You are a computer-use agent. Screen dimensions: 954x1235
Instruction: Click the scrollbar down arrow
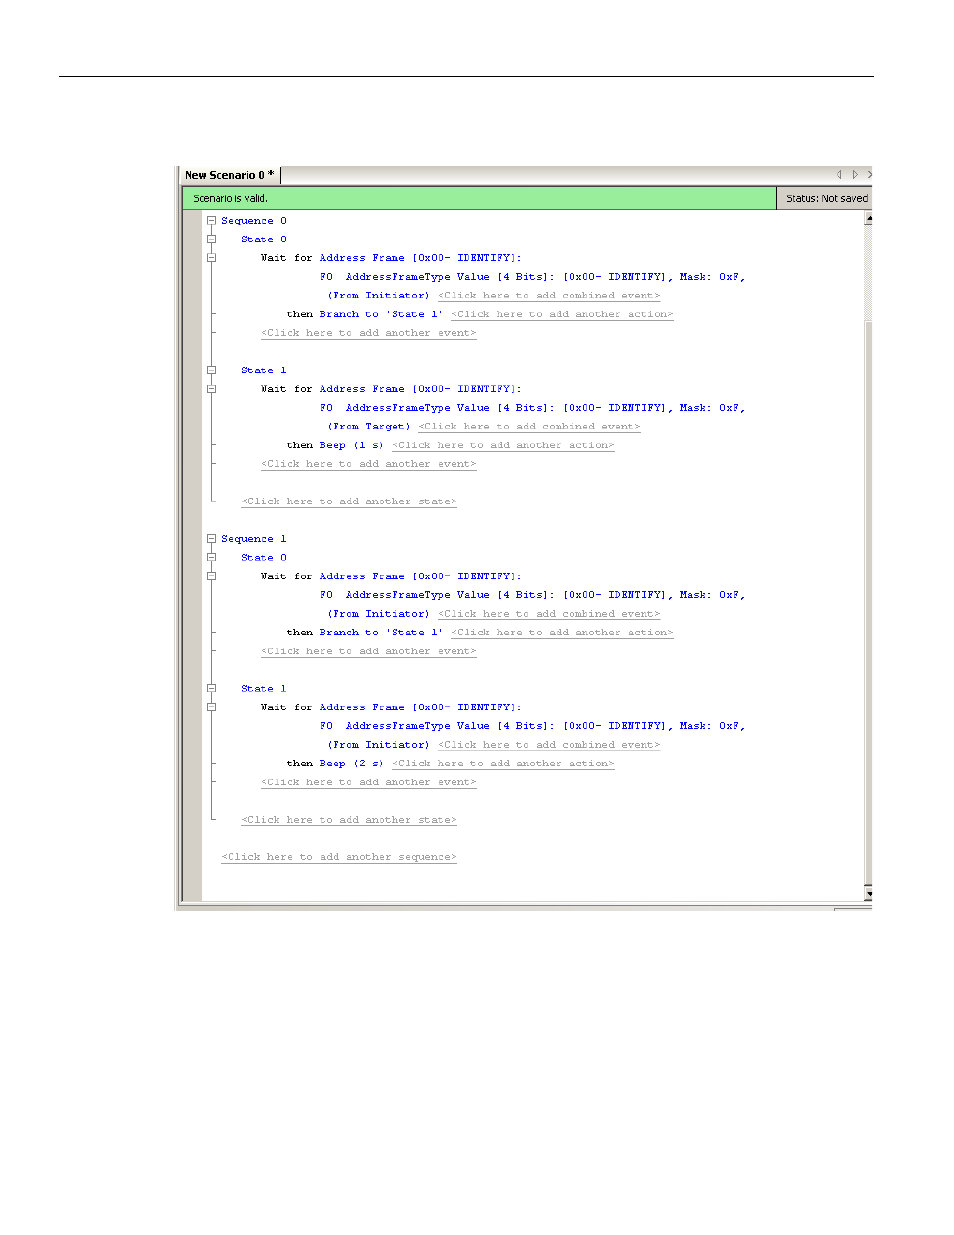coord(869,893)
